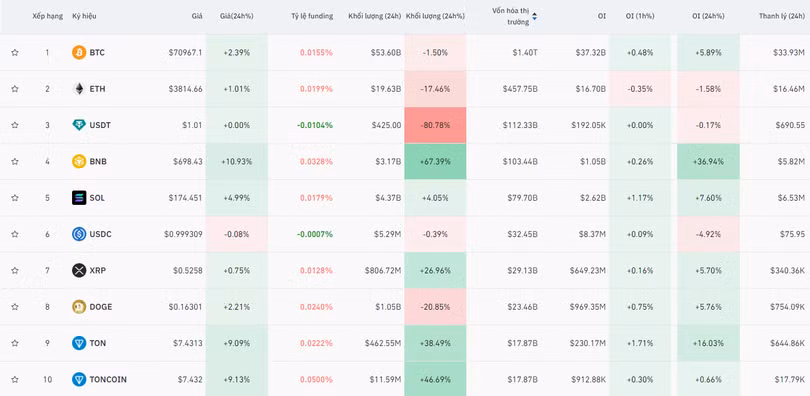This screenshot has height=396, width=810.
Task: Click funding rate 0.0500%
Action: 317,379
